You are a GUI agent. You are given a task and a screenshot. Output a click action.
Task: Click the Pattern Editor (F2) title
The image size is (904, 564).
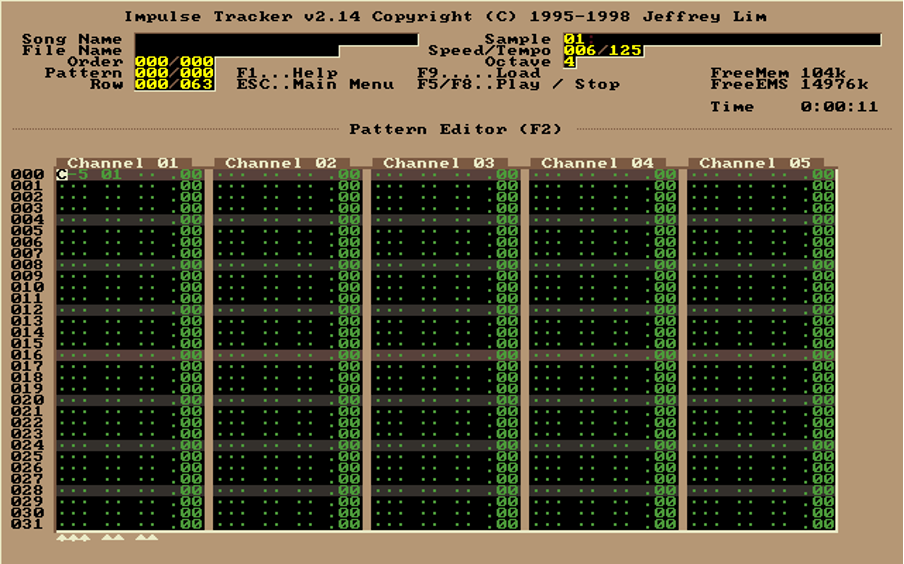pyautogui.click(x=455, y=129)
